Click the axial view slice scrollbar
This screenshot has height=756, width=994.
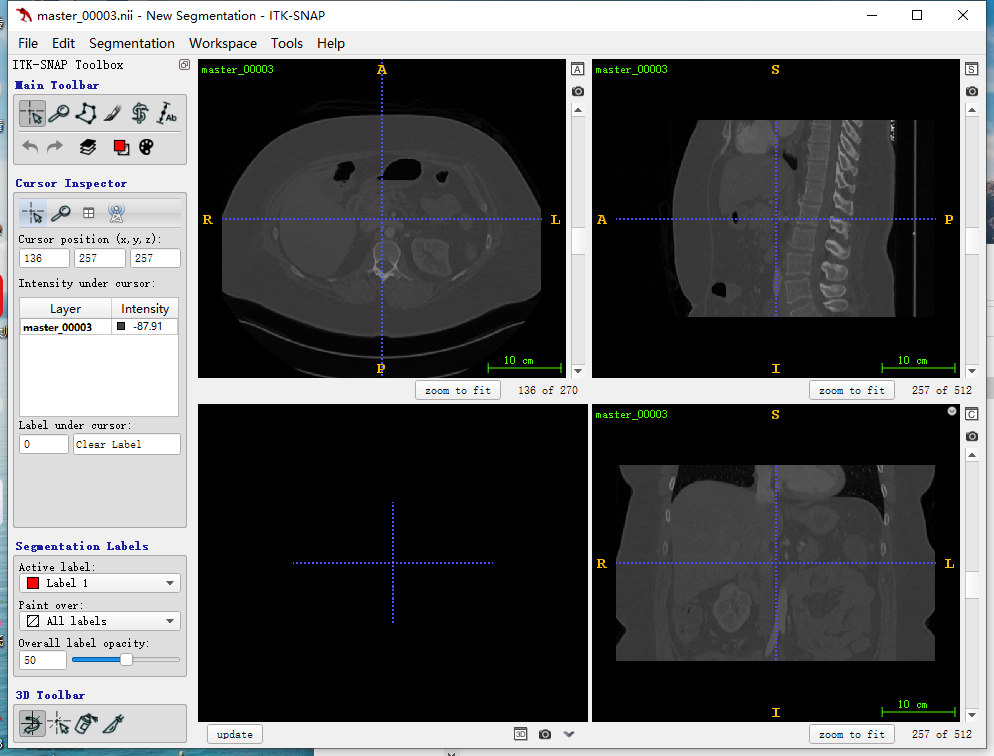(578, 241)
